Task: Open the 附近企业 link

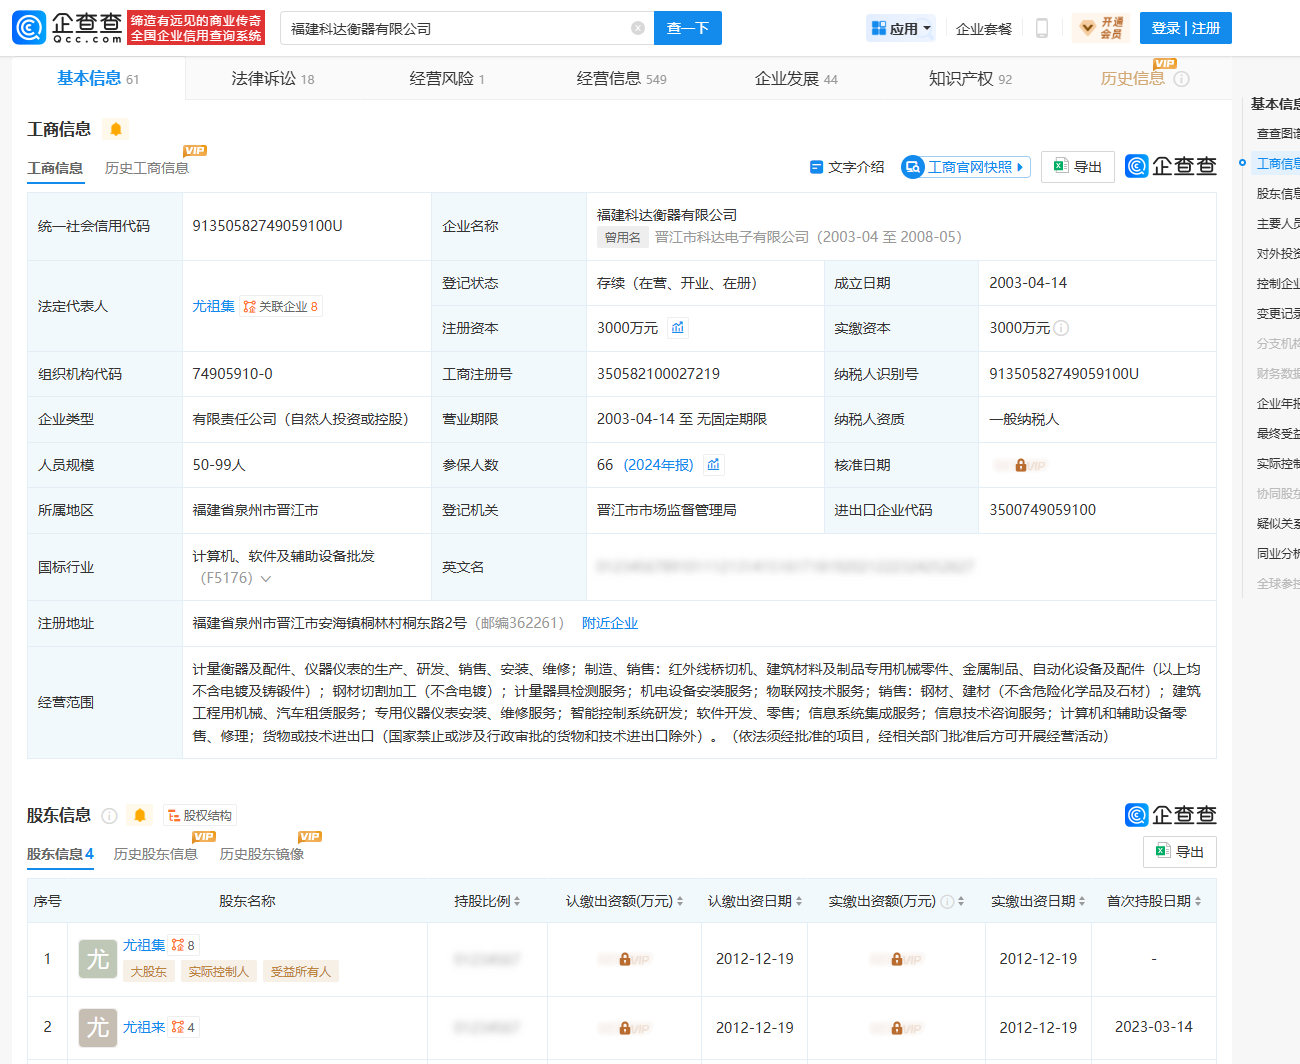Action: tap(610, 623)
